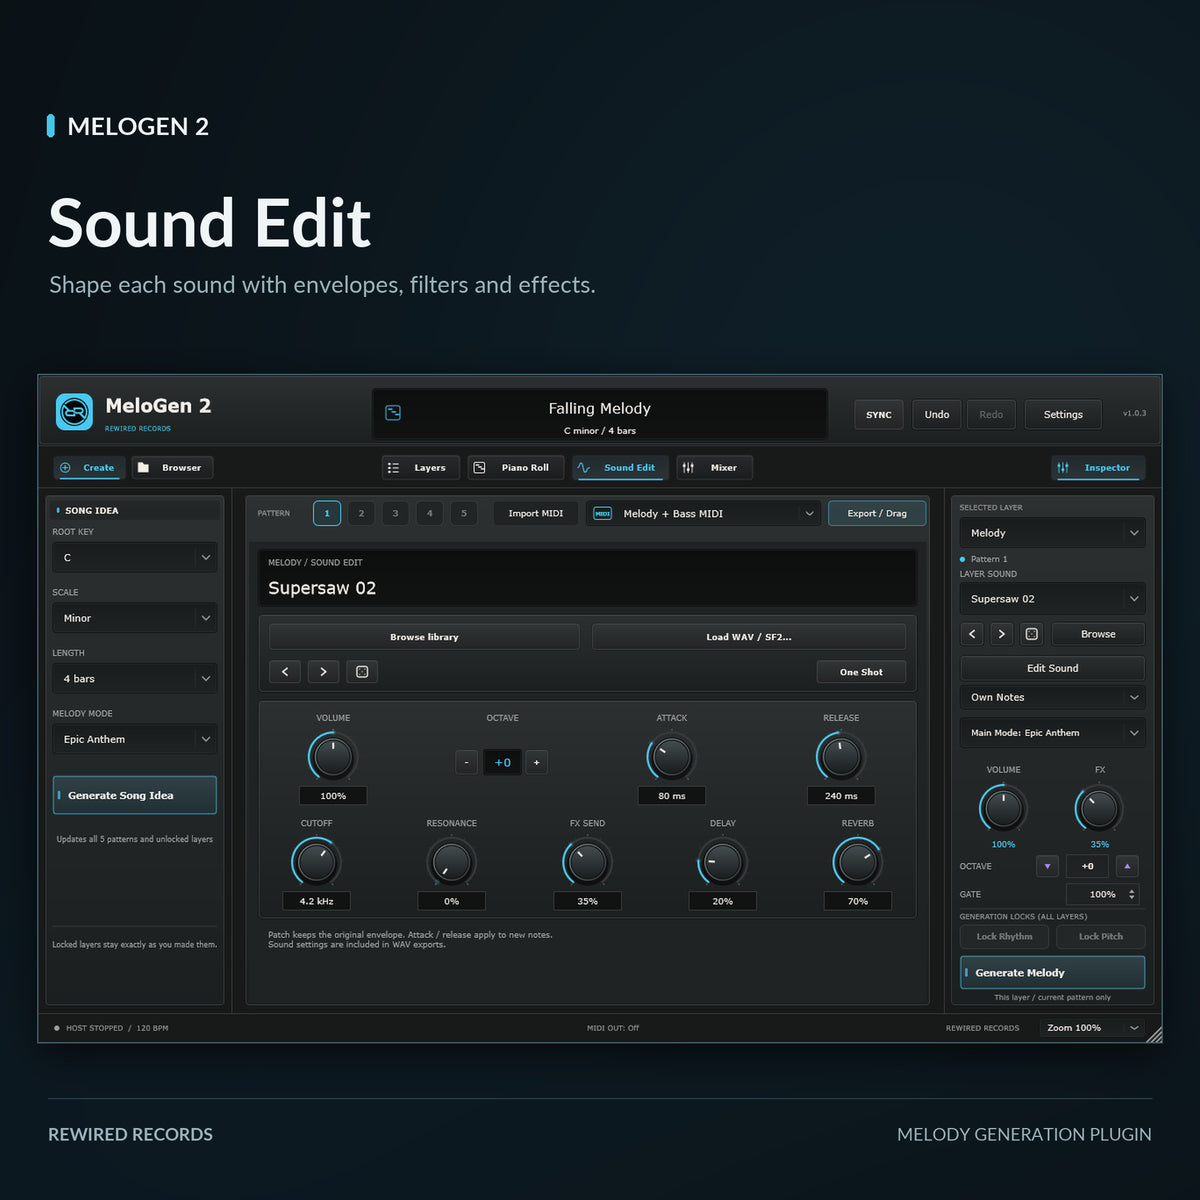The width and height of the screenshot is (1200, 1200).
Task: Switch to the Layers view
Action: click(x=420, y=467)
